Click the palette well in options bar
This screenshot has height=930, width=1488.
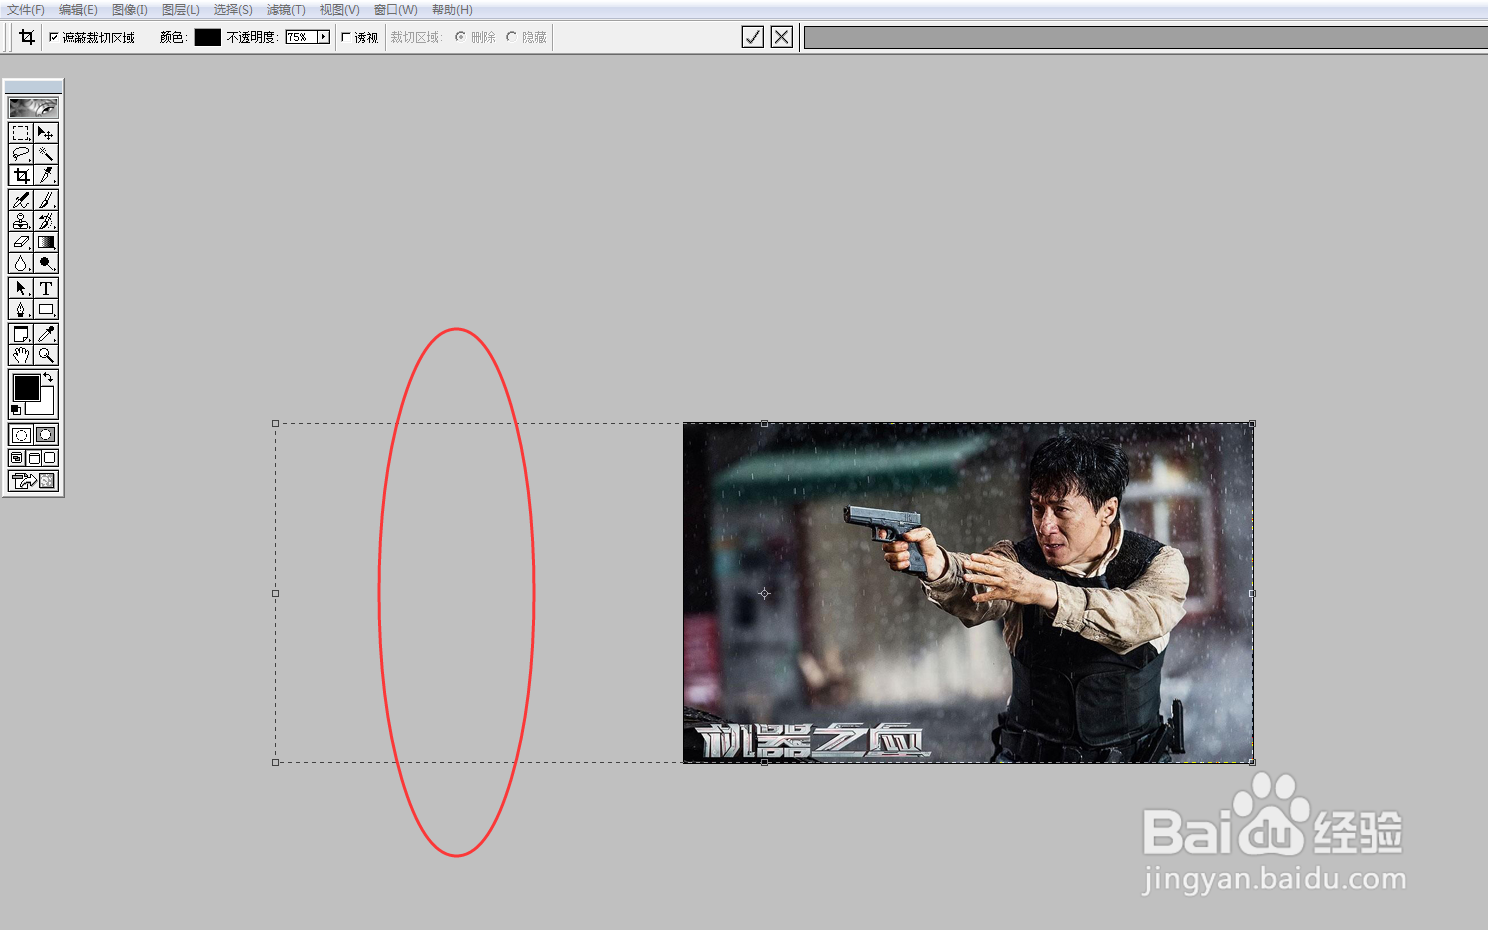click(1146, 37)
